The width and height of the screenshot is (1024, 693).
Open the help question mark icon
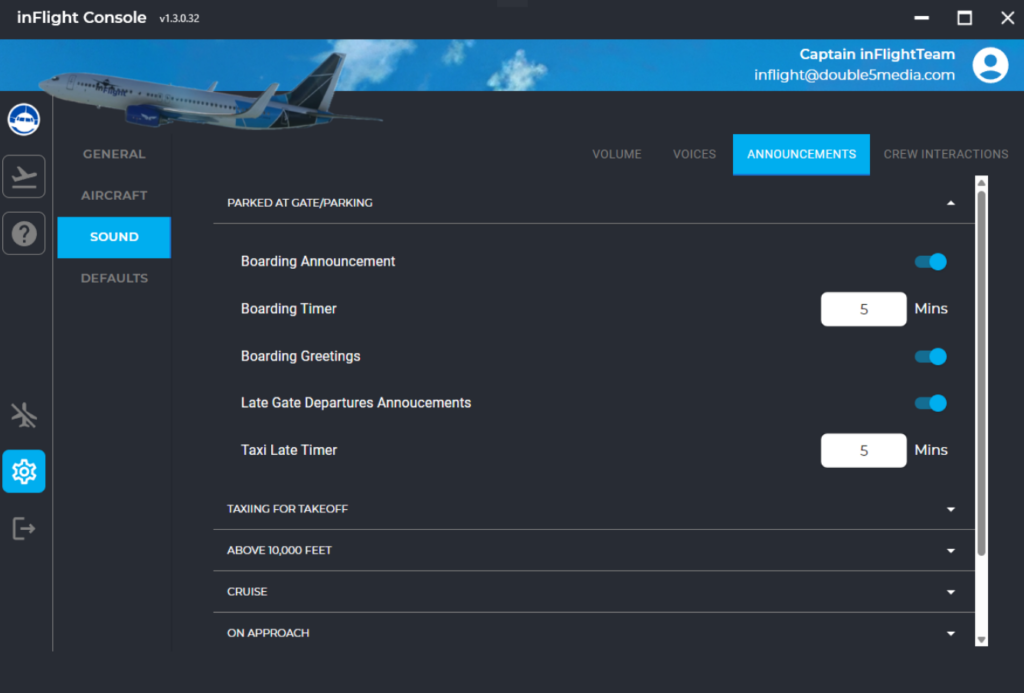(x=24, y=233)
